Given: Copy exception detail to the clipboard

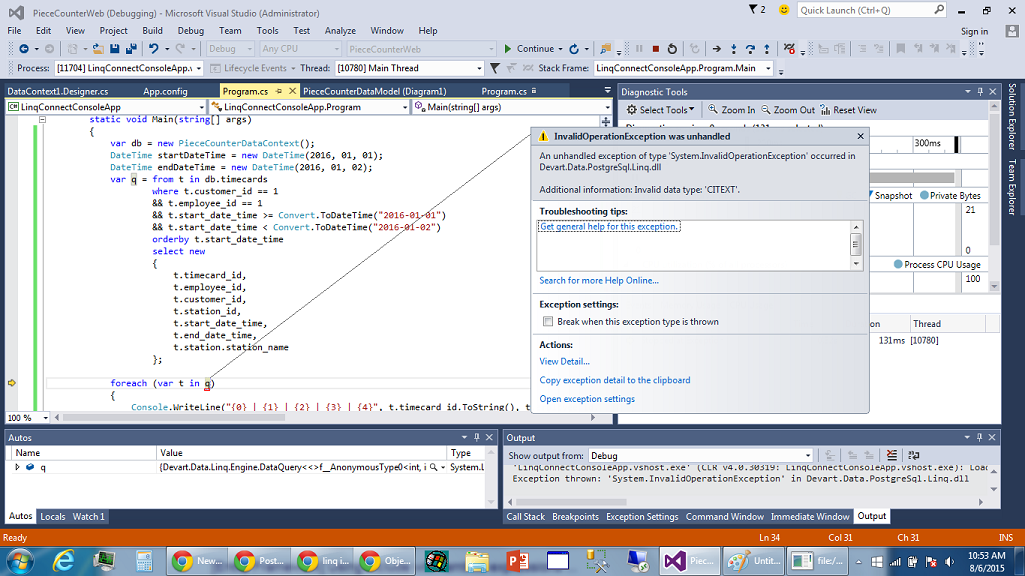Looking at the screenshot, I should pyautogui.click(x=614, y=380).
